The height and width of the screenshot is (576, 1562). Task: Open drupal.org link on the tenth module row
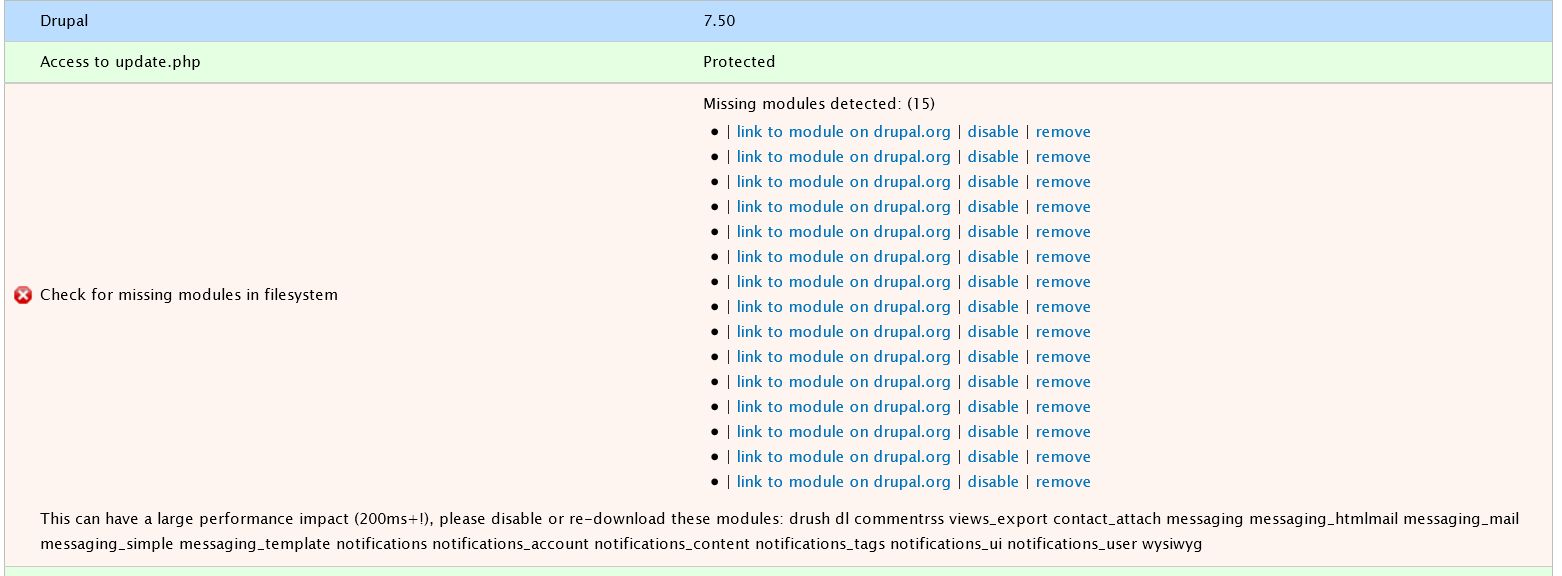click(843, 356)
